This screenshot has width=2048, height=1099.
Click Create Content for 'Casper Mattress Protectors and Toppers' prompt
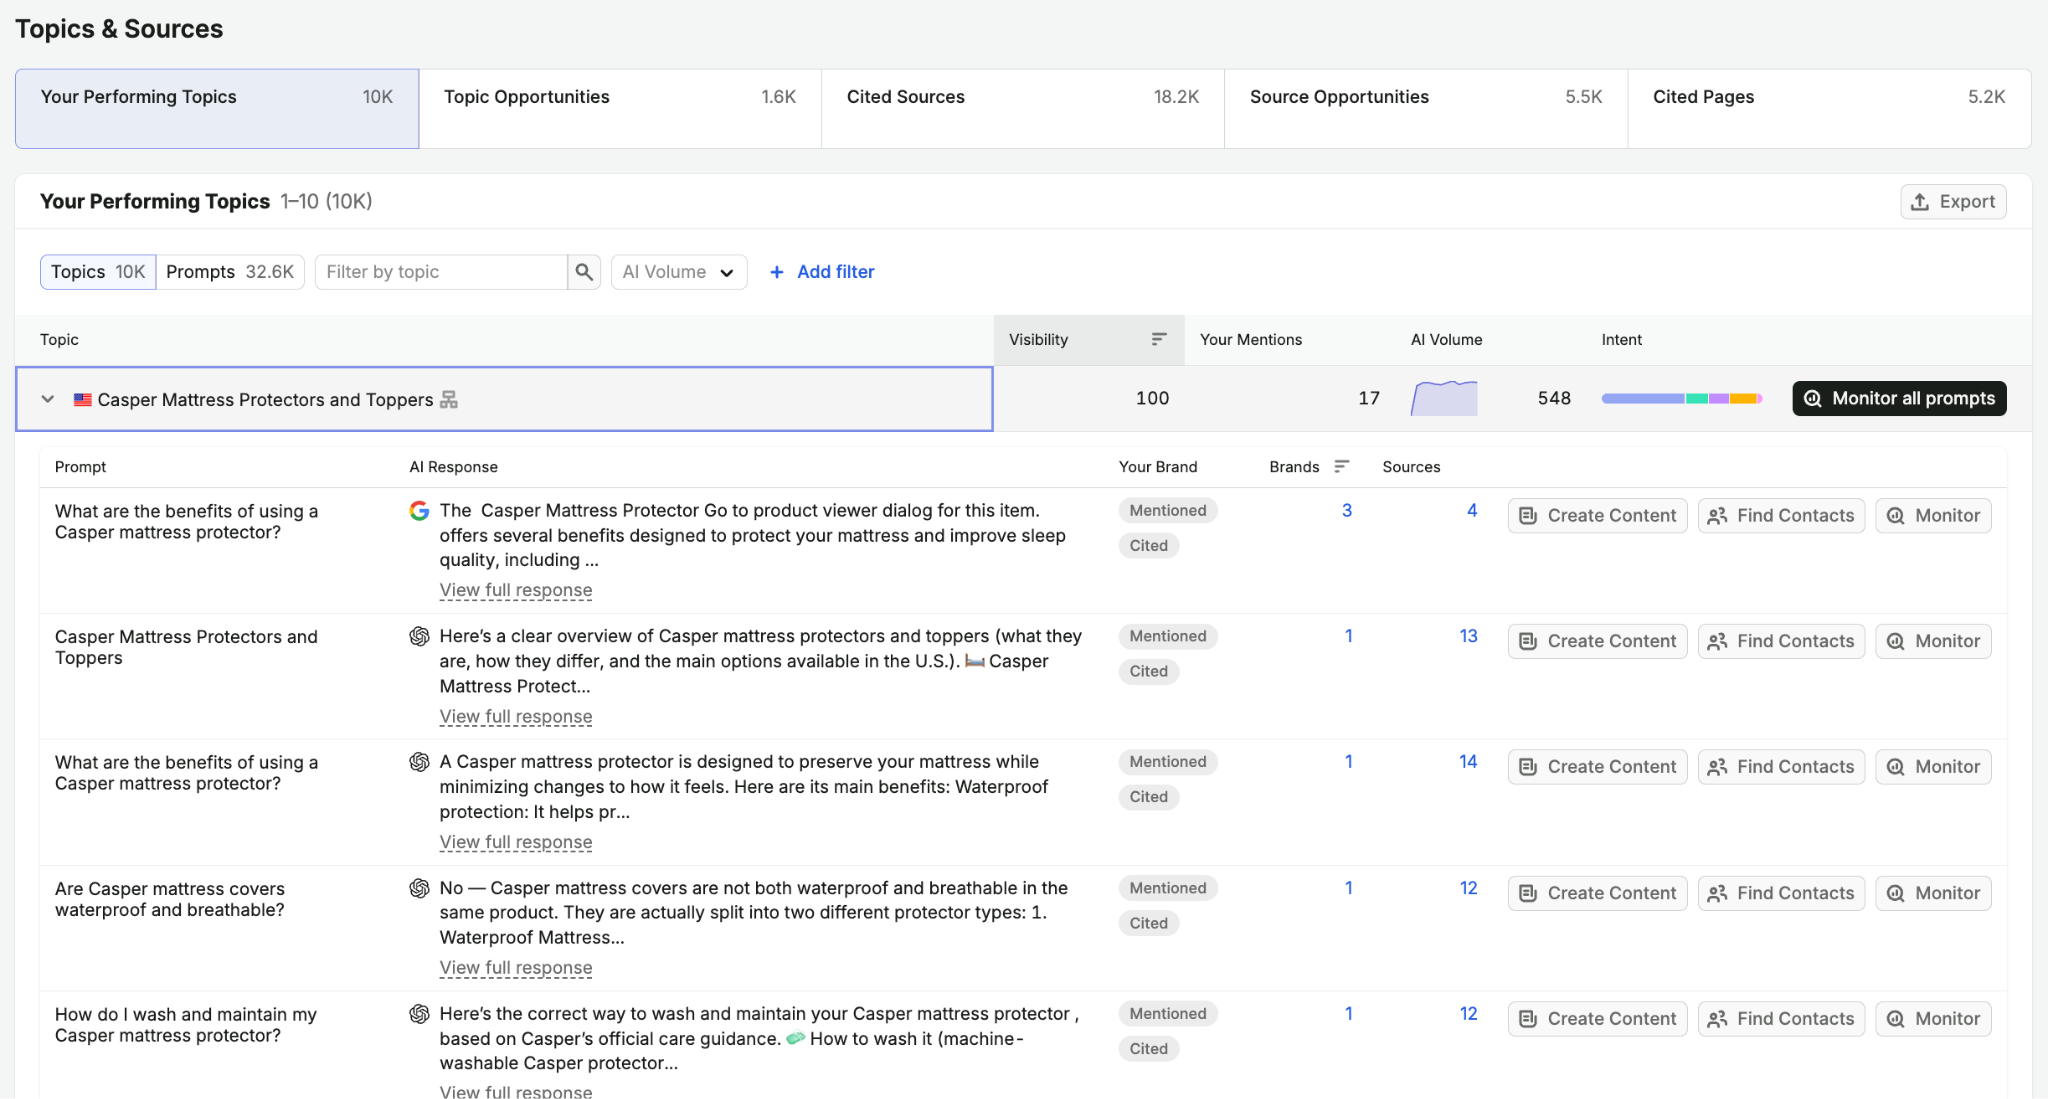[x=1597, y=641]
